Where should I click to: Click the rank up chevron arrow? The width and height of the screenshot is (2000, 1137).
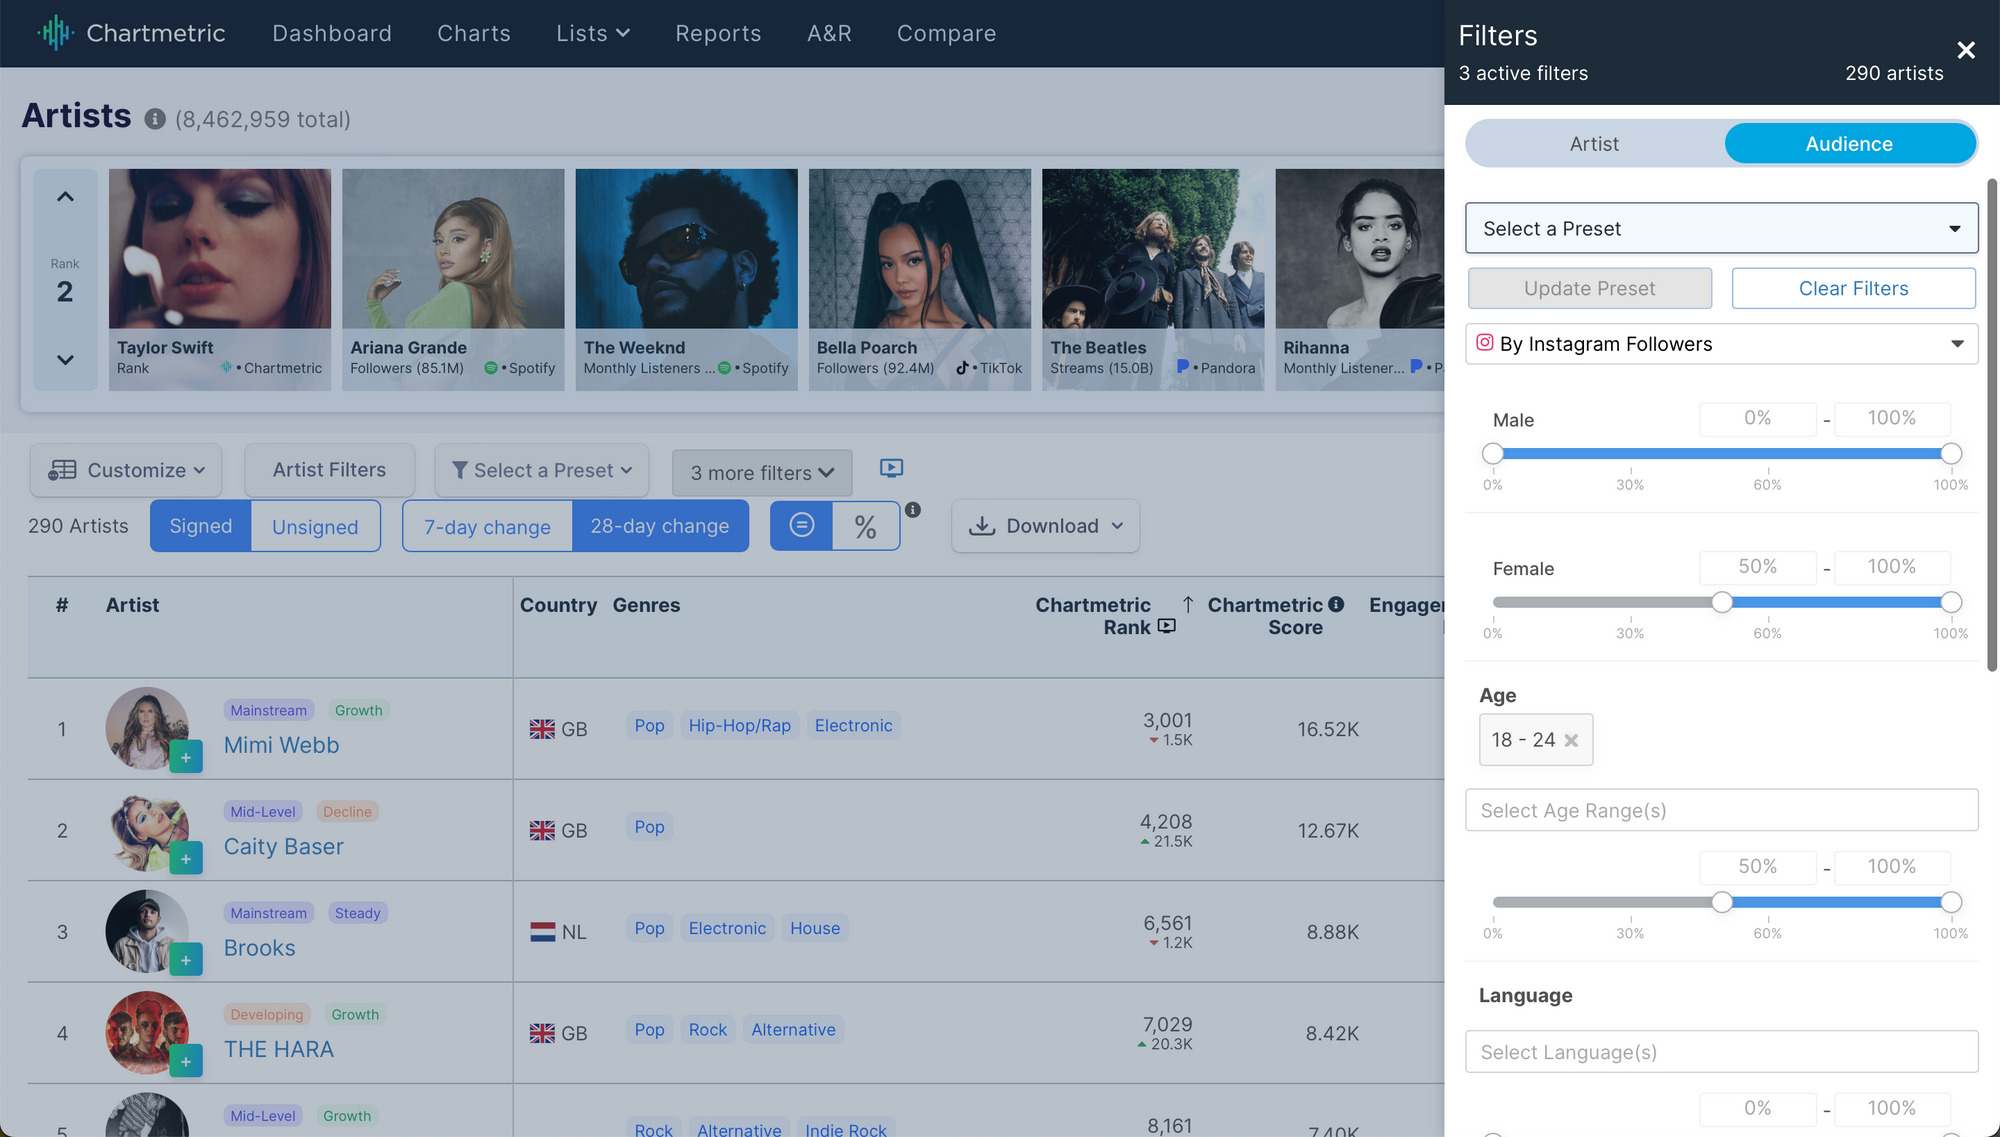(x=65, y=197)
